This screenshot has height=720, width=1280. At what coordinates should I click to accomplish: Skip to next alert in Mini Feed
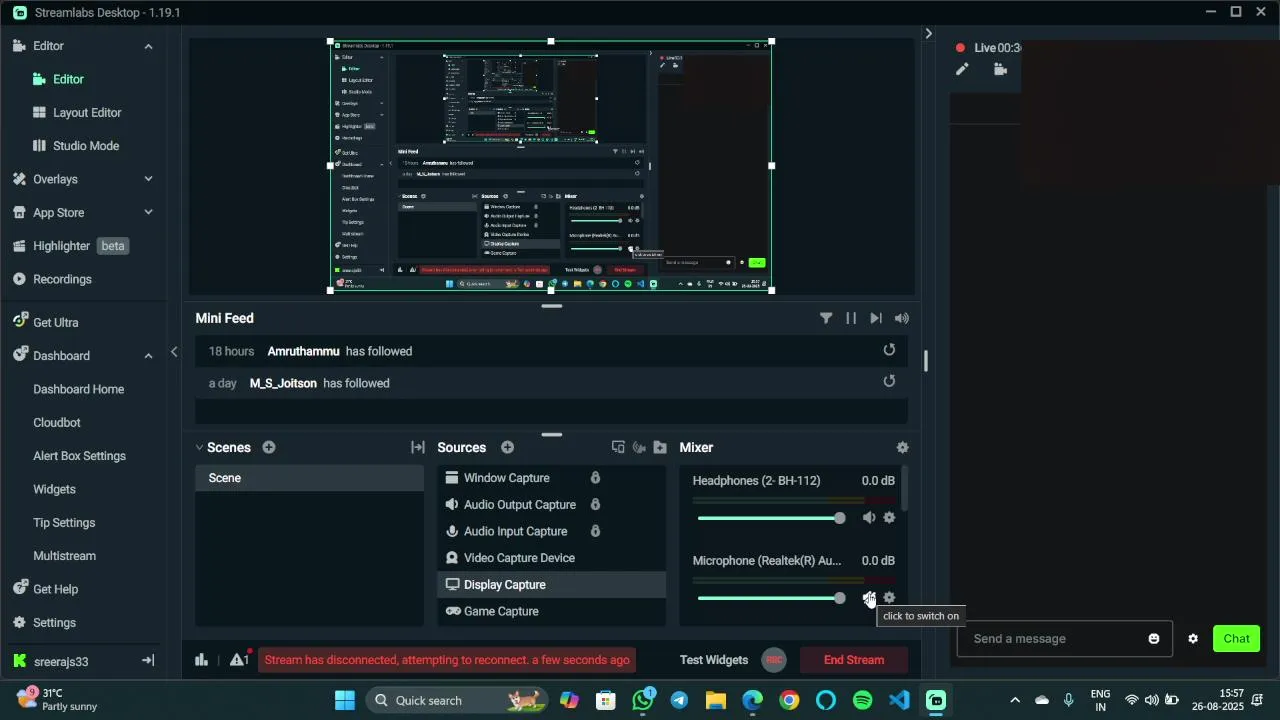tap(876, 318)
